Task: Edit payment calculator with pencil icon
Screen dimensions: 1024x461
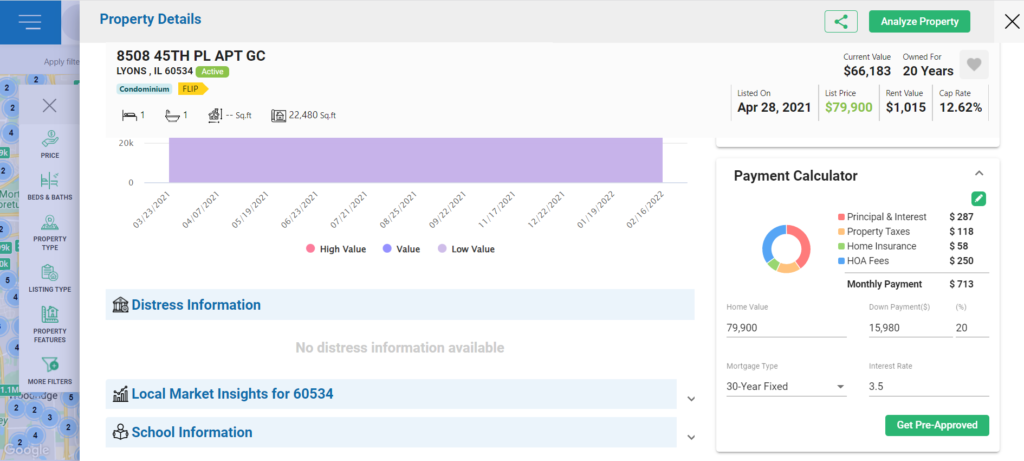Action: [x=978, y=199]
